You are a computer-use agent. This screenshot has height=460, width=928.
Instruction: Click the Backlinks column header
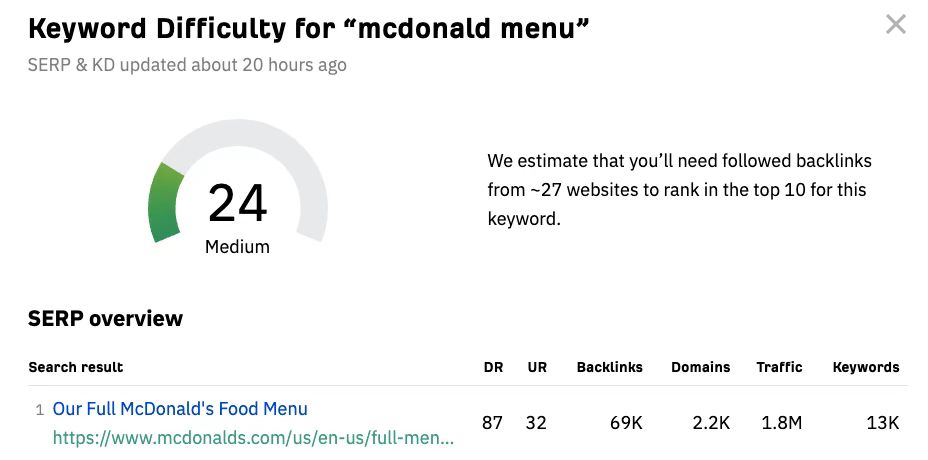[610, 367]
